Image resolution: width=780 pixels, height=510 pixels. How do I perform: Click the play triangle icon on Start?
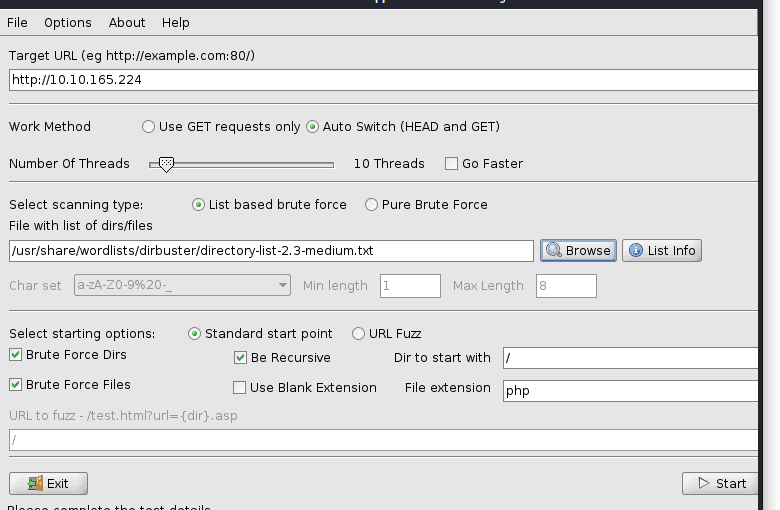[703, 483]
